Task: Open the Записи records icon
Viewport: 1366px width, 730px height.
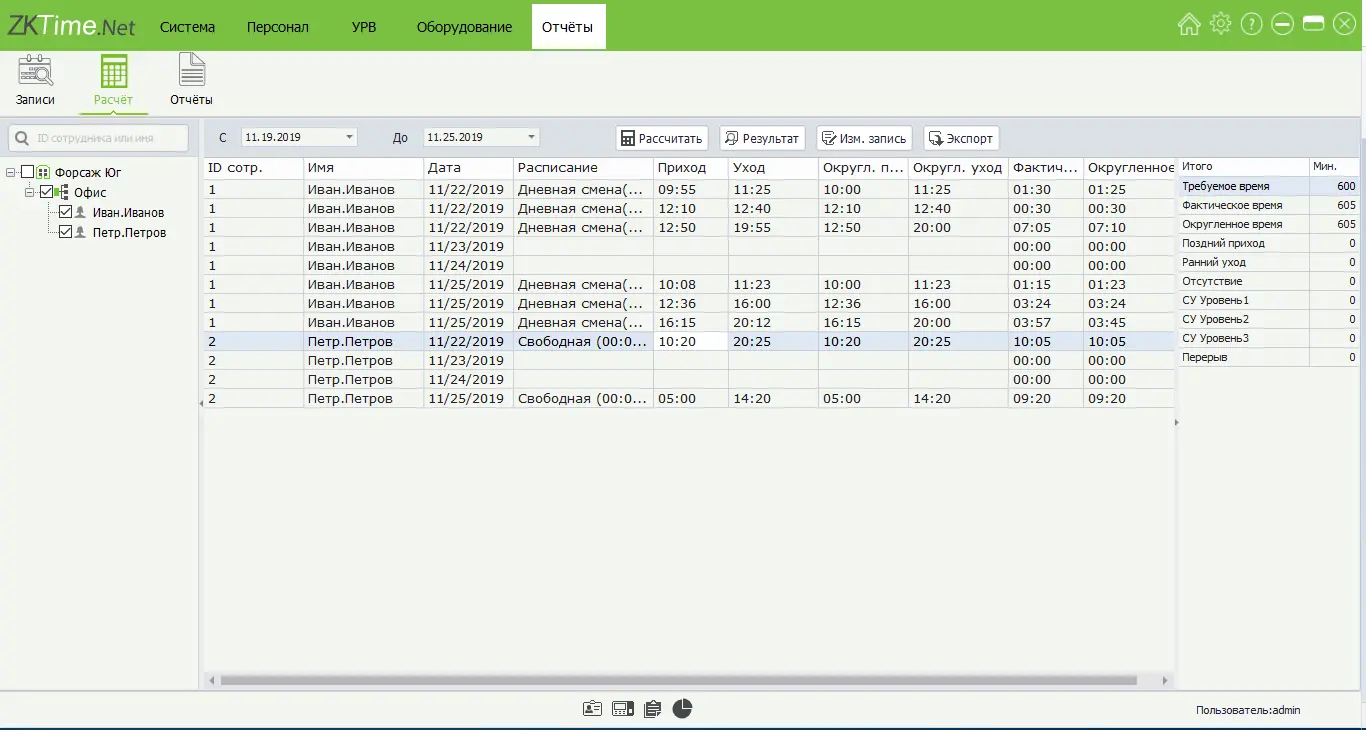Action: click(x=35, y=72)
